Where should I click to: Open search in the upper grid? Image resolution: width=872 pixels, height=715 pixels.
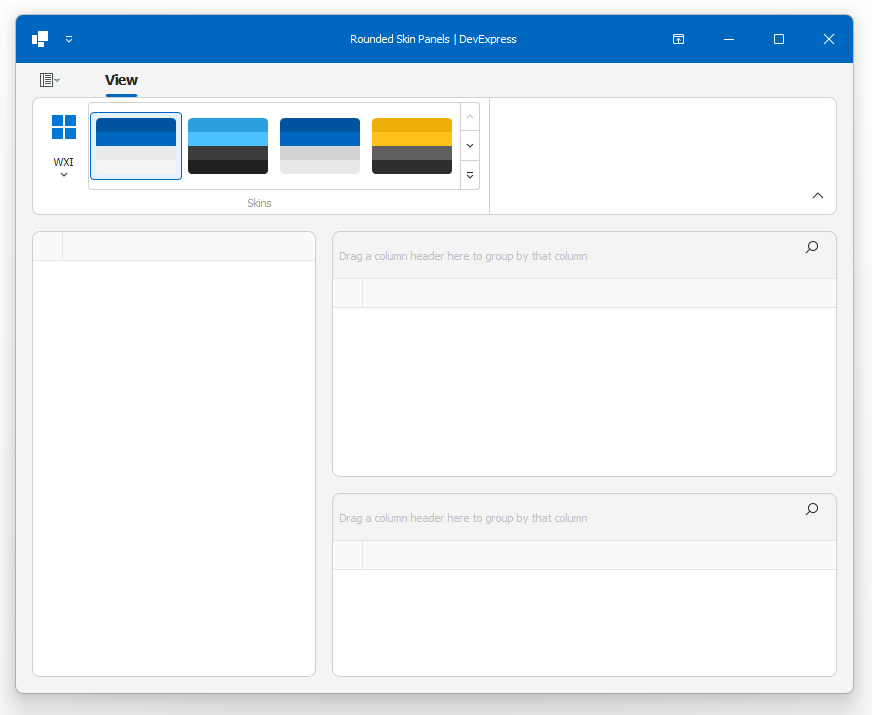click(x=812, y=247)
